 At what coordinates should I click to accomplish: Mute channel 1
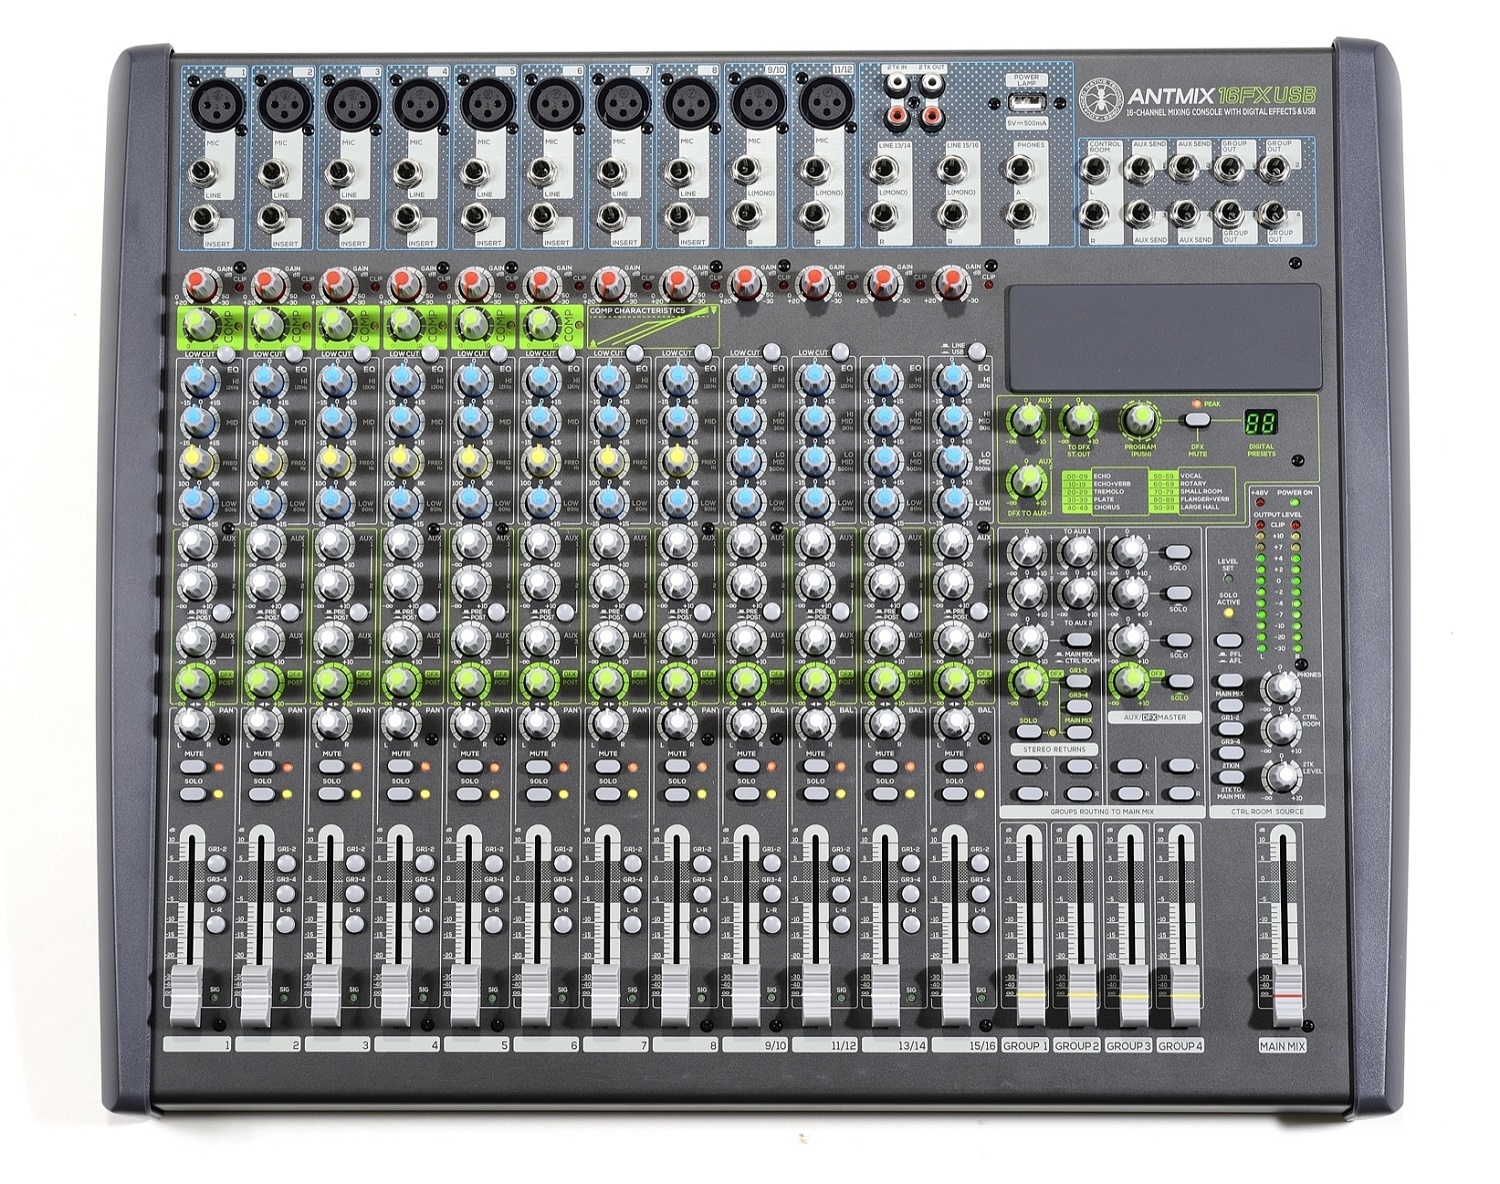pos(194,768)
